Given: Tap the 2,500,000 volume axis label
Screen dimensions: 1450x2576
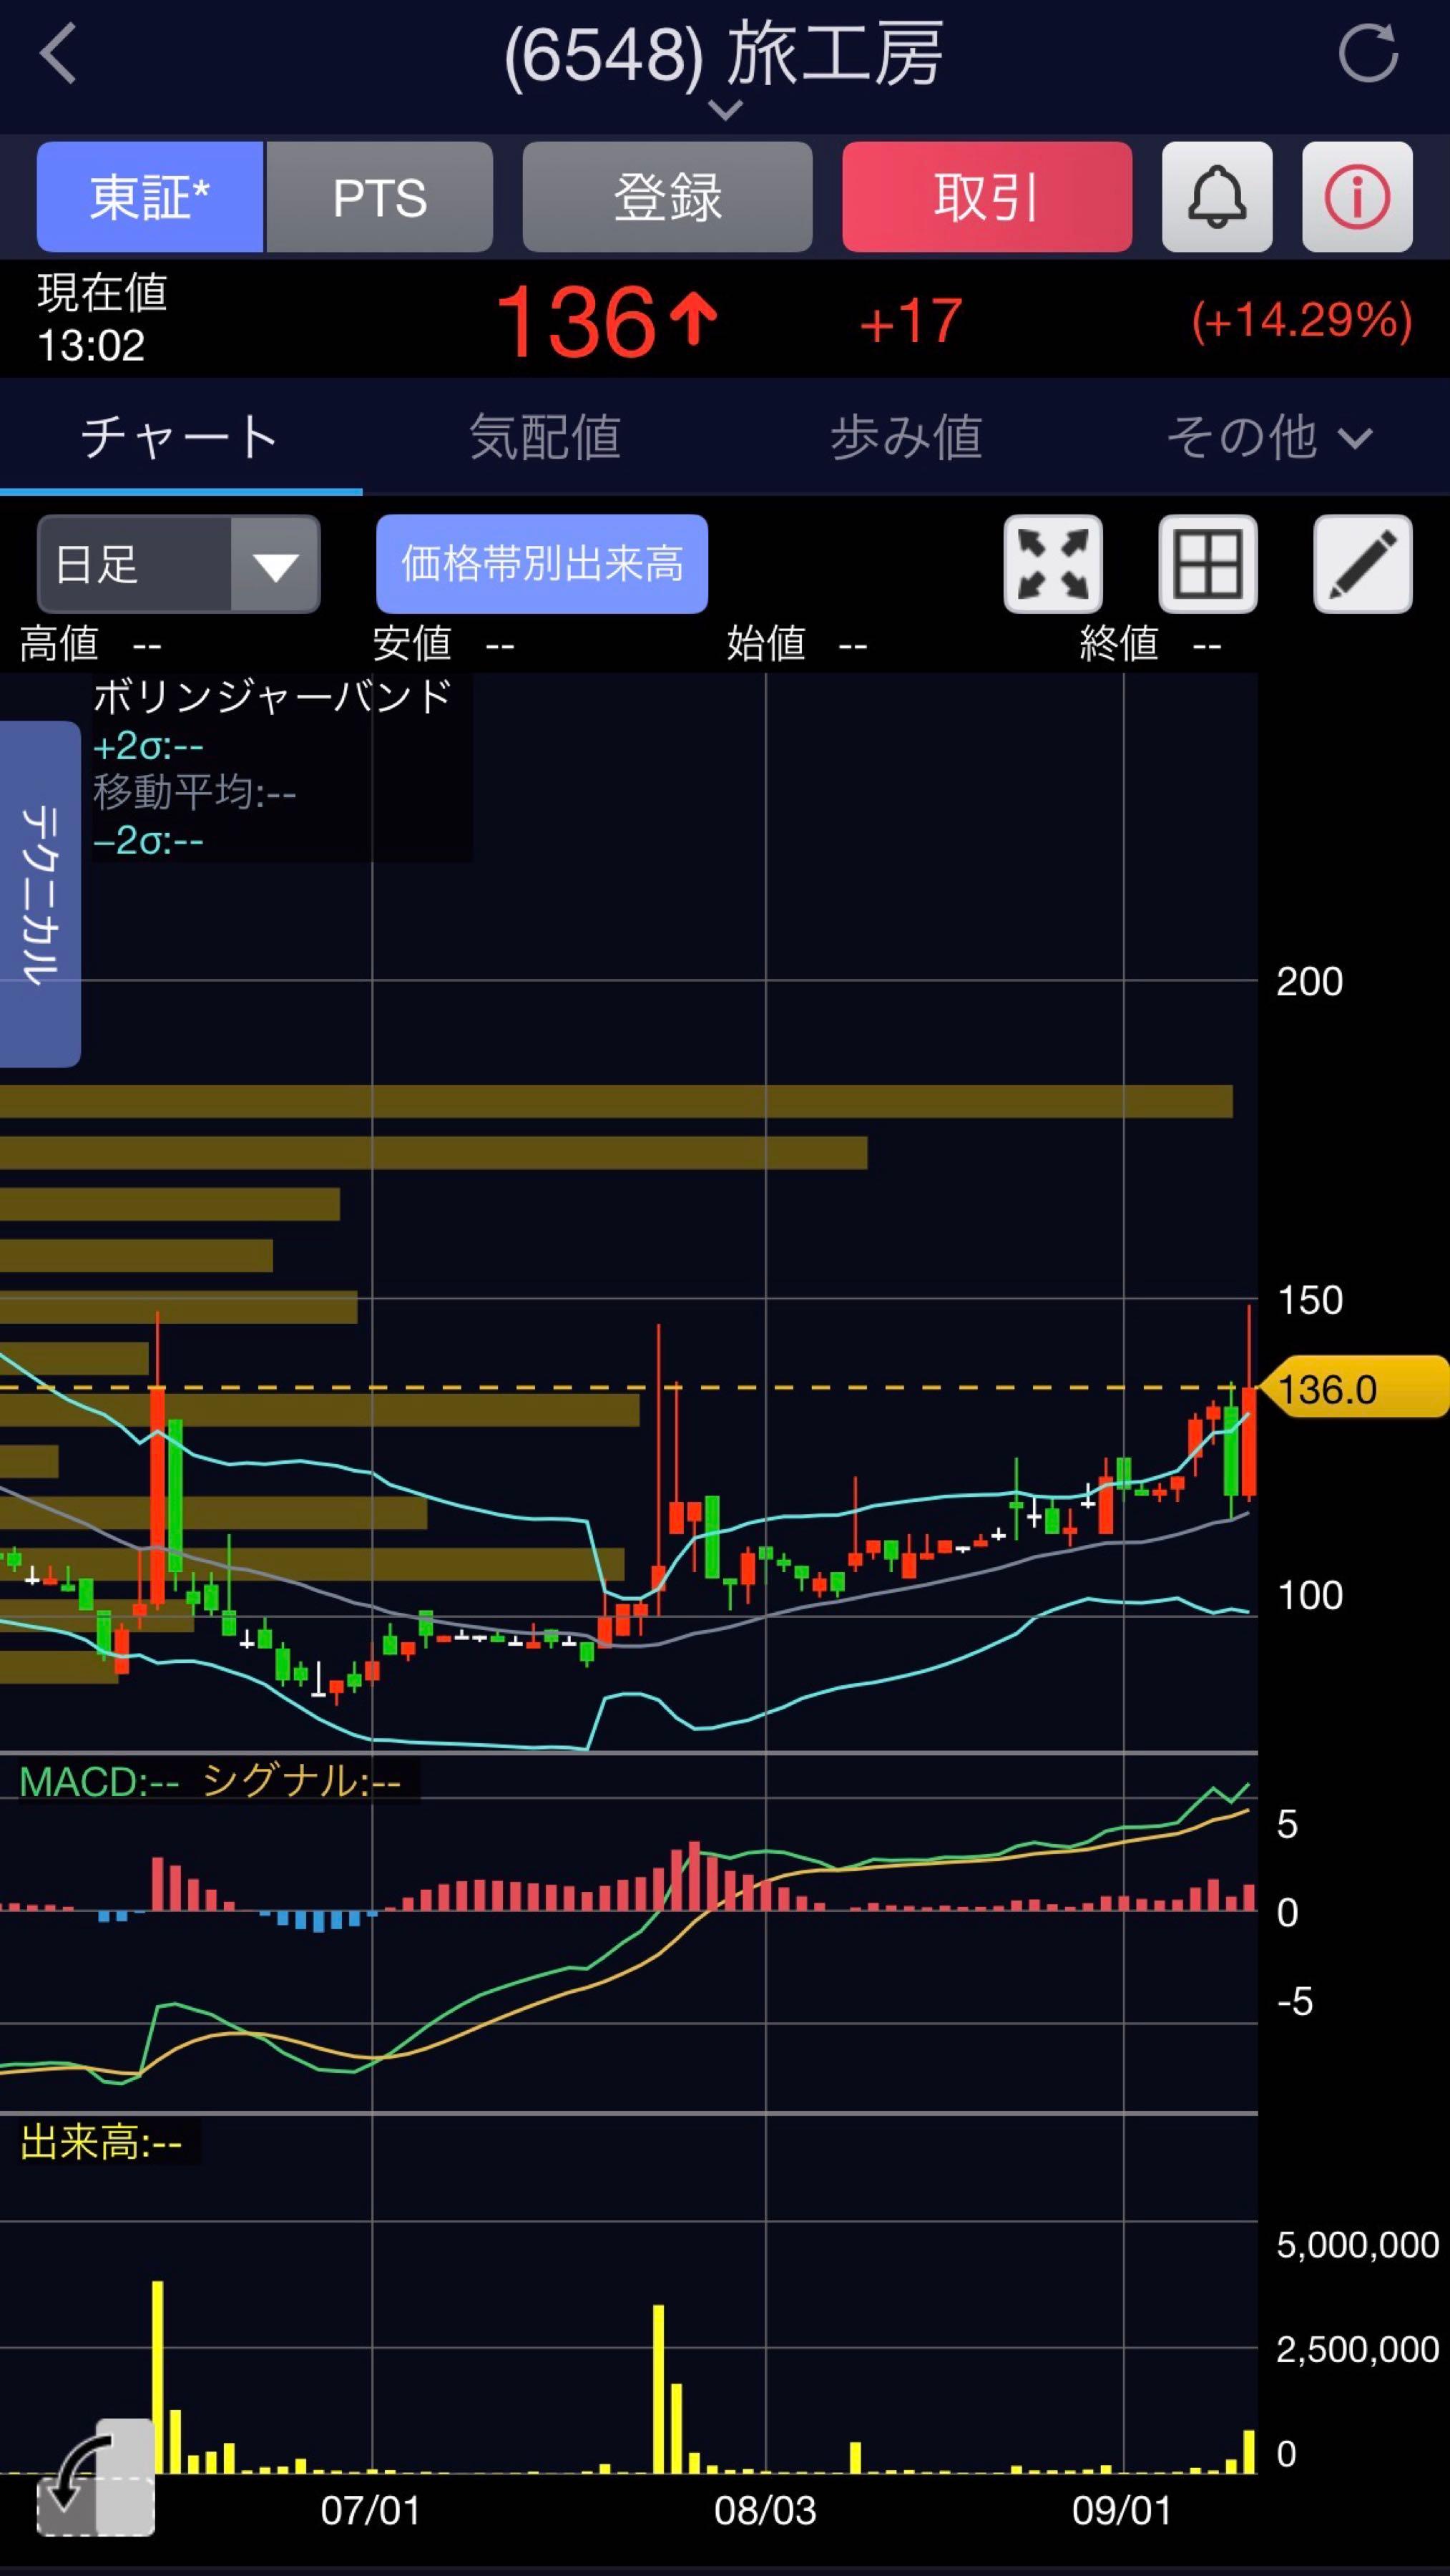Looking at the screenshot, I should click(x=1357, y=2349).
